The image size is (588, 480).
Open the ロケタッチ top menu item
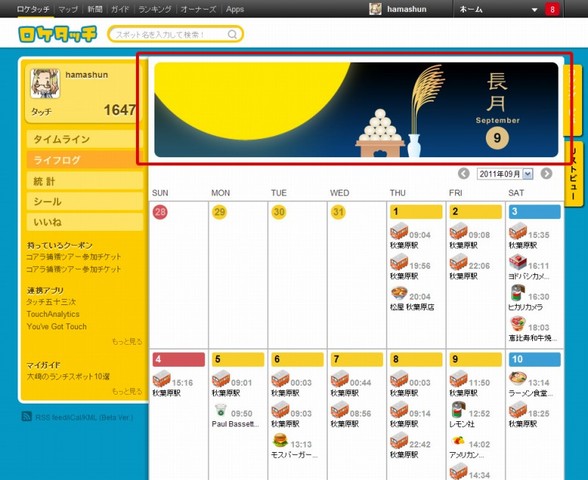(x=33, y=9)
